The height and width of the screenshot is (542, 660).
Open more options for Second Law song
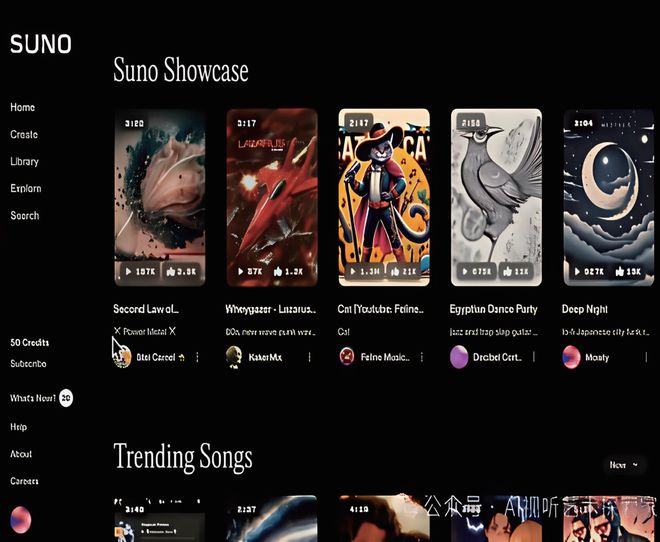coord(197,357)
